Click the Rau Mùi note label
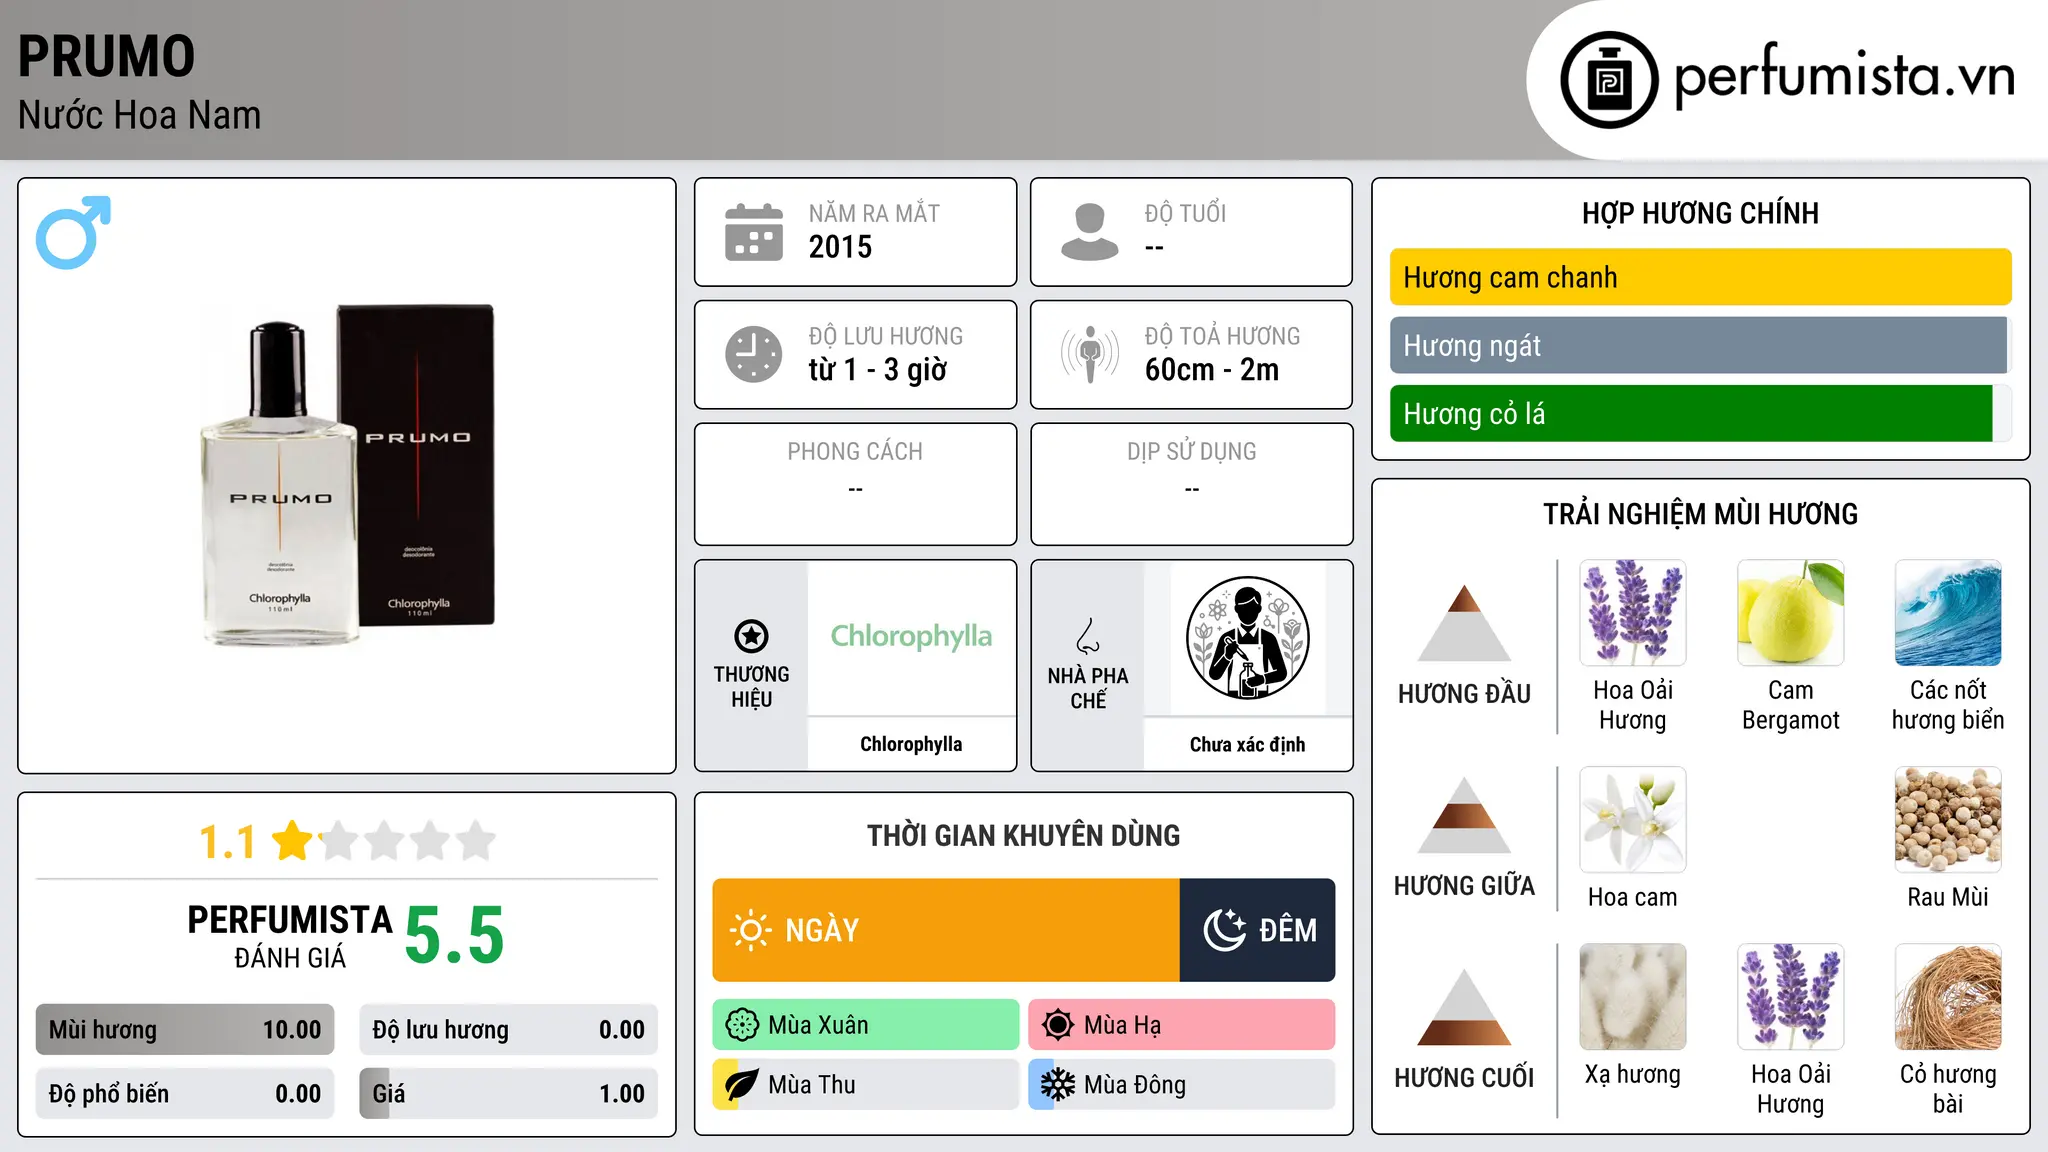This screenshot has height=1152, width=2048. (1948, 897)
